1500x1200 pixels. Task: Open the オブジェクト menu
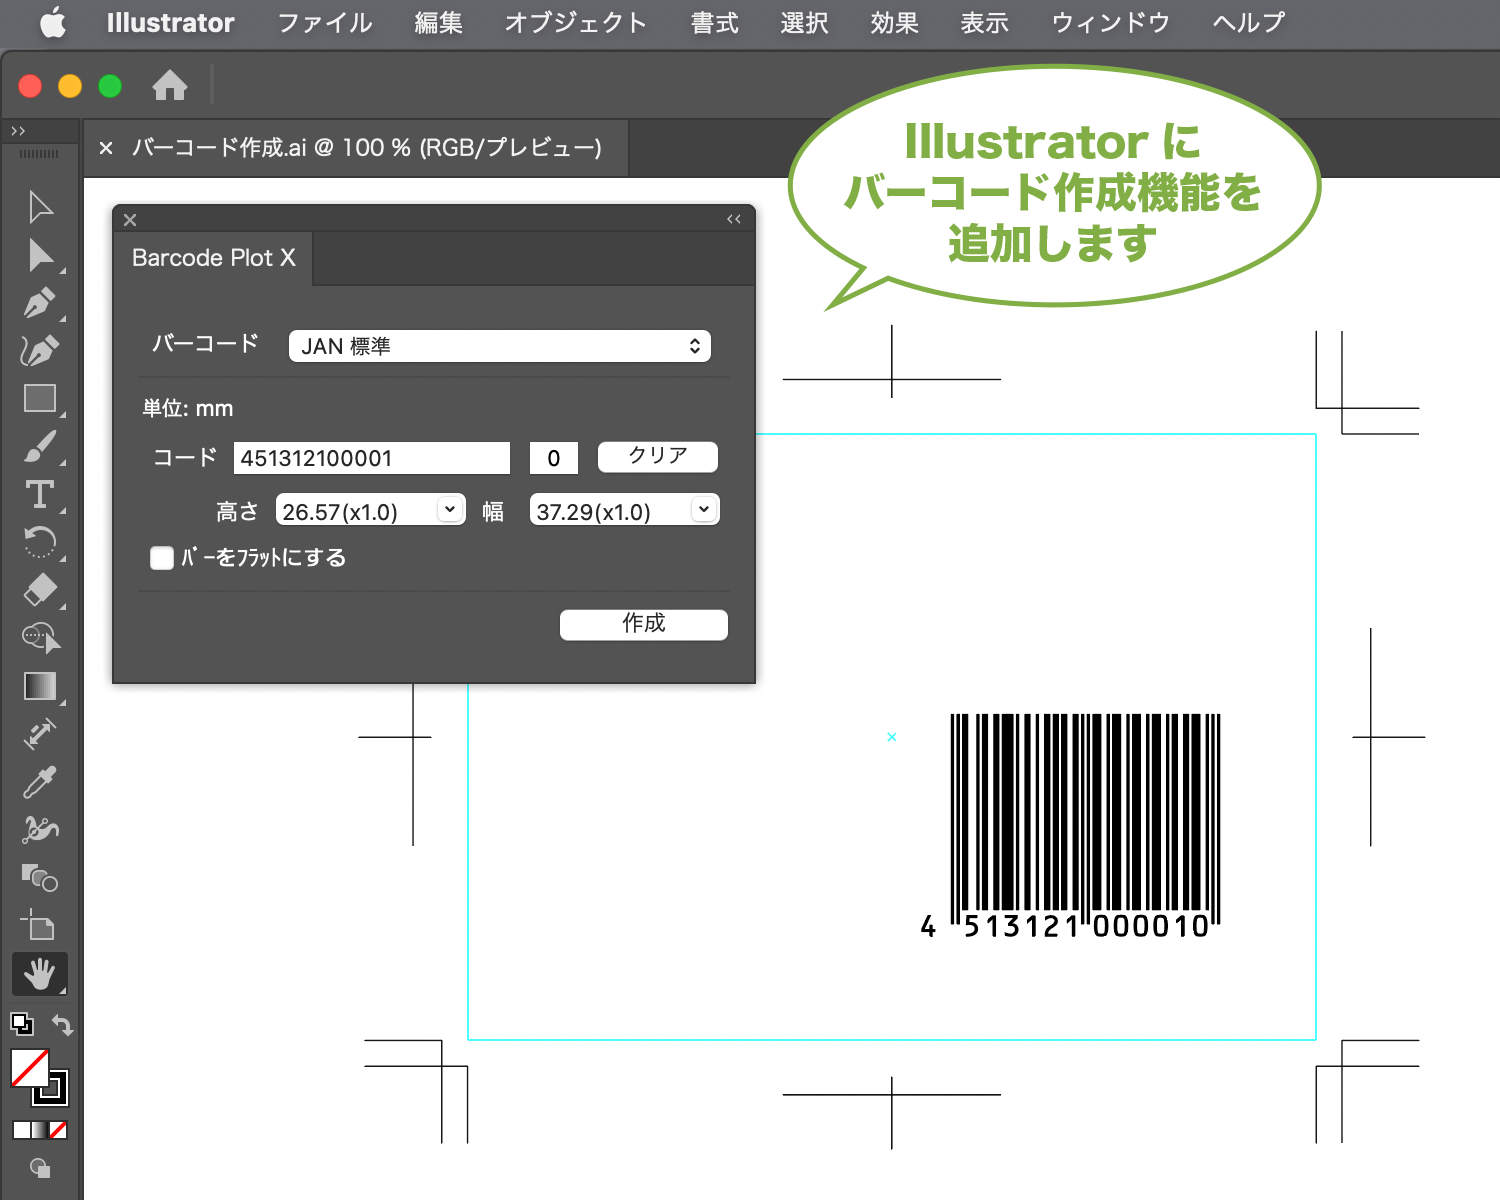(576, 22)
